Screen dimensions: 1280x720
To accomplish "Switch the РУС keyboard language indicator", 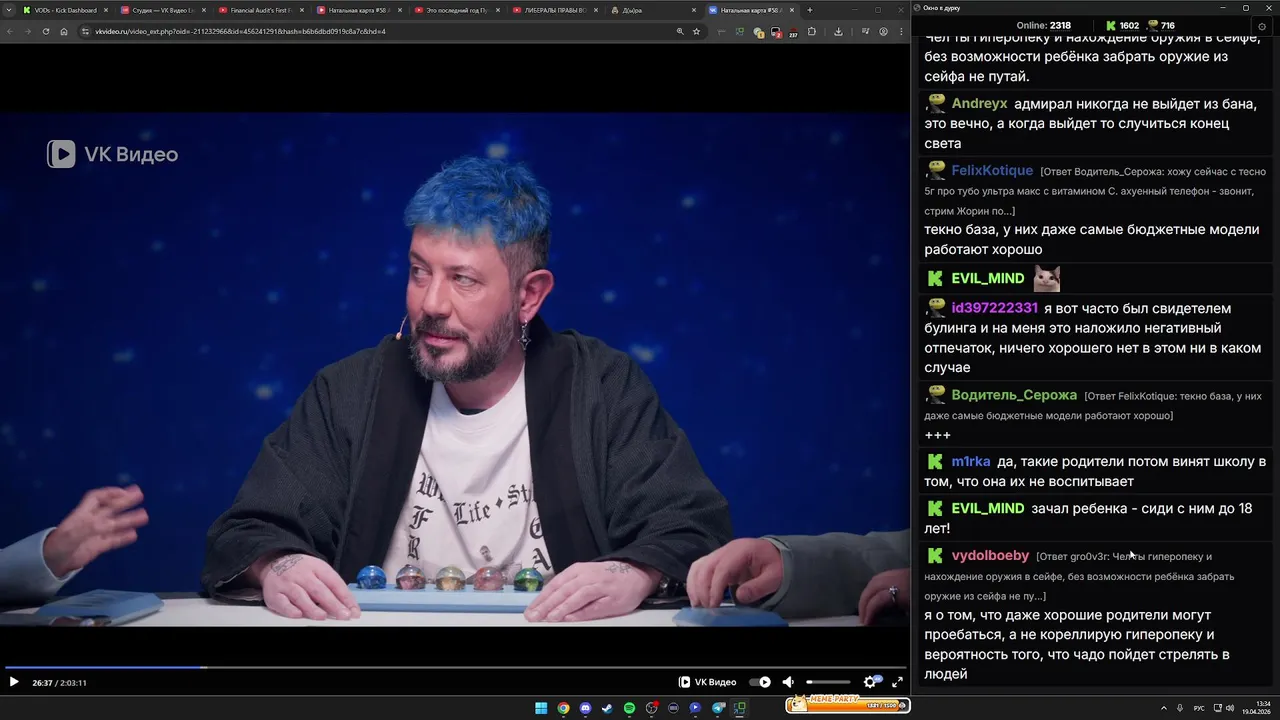I will pos(1199,708).
